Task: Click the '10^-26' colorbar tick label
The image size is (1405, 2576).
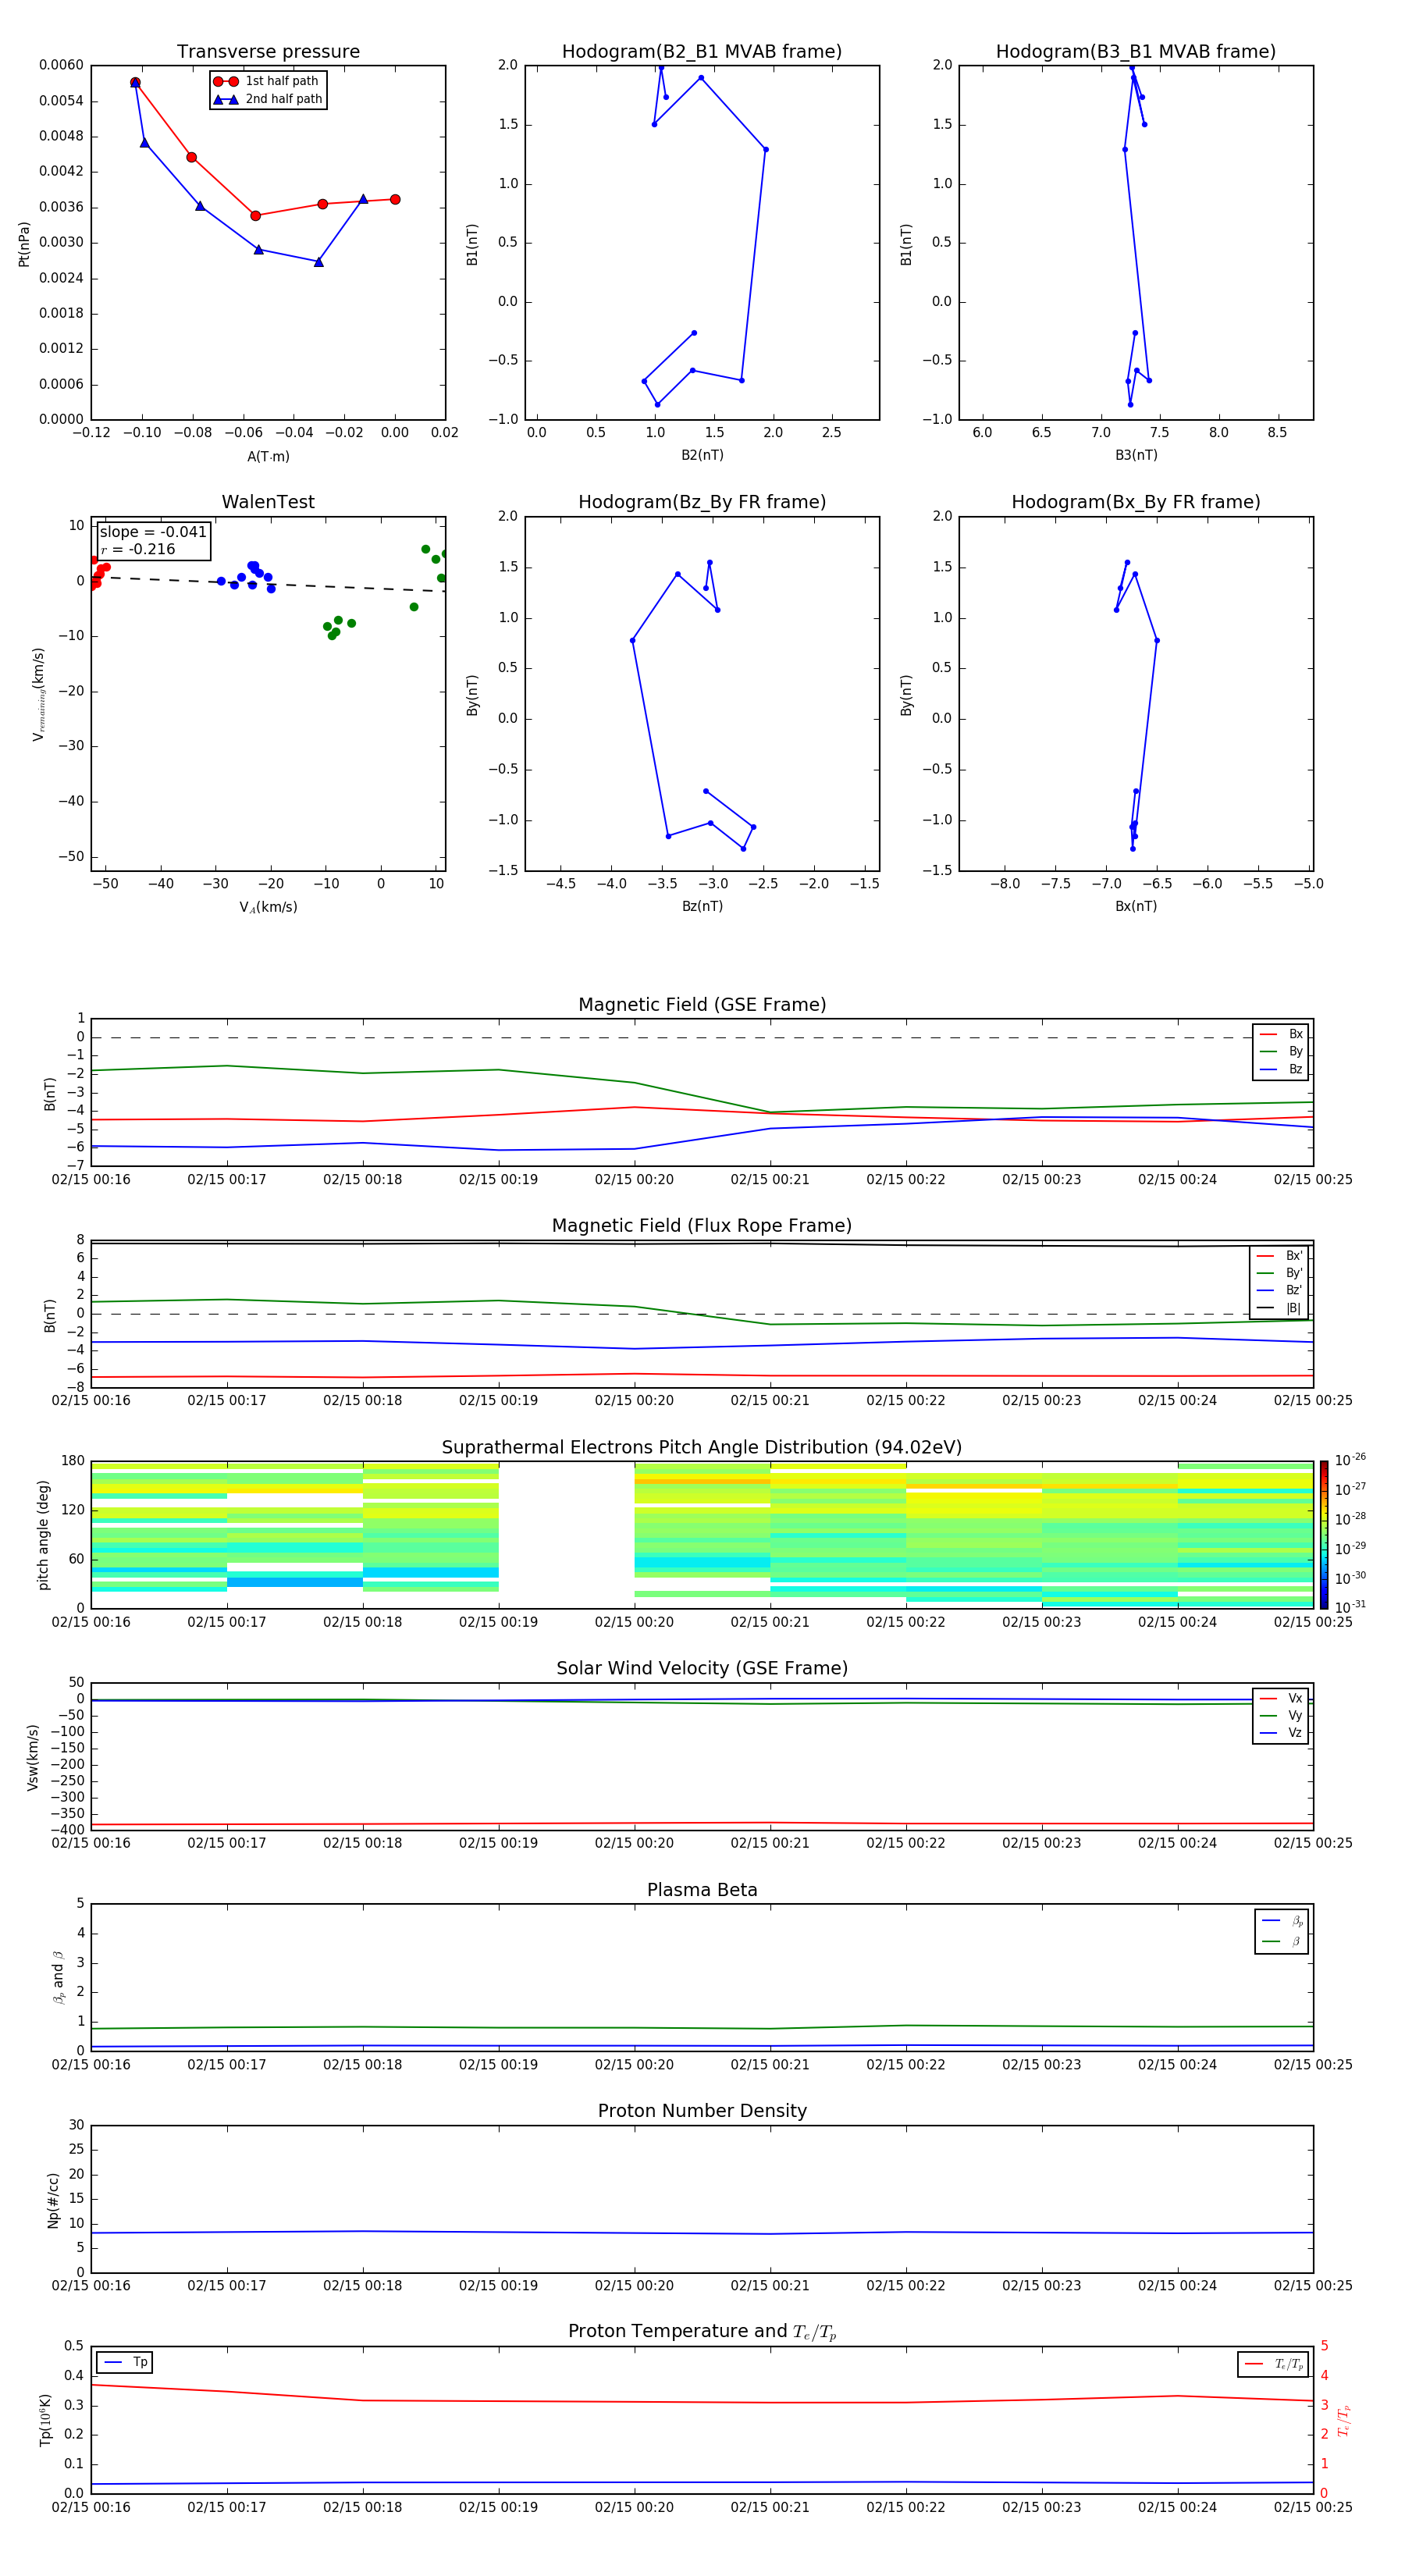Action: [1349, 1460]
